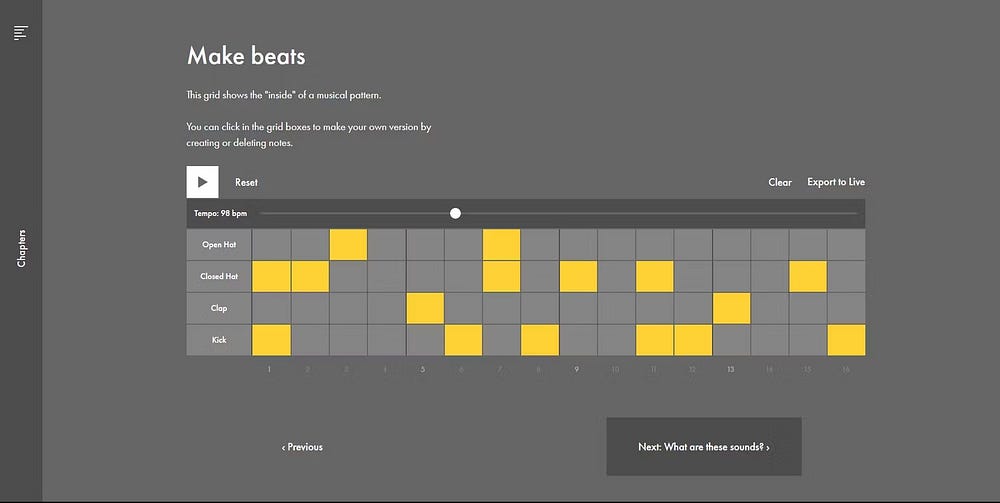The width and height of the screenshot is (1000, 503).
Task: Open the Chapters sidebar panel
Action: (x=22, y=248)
